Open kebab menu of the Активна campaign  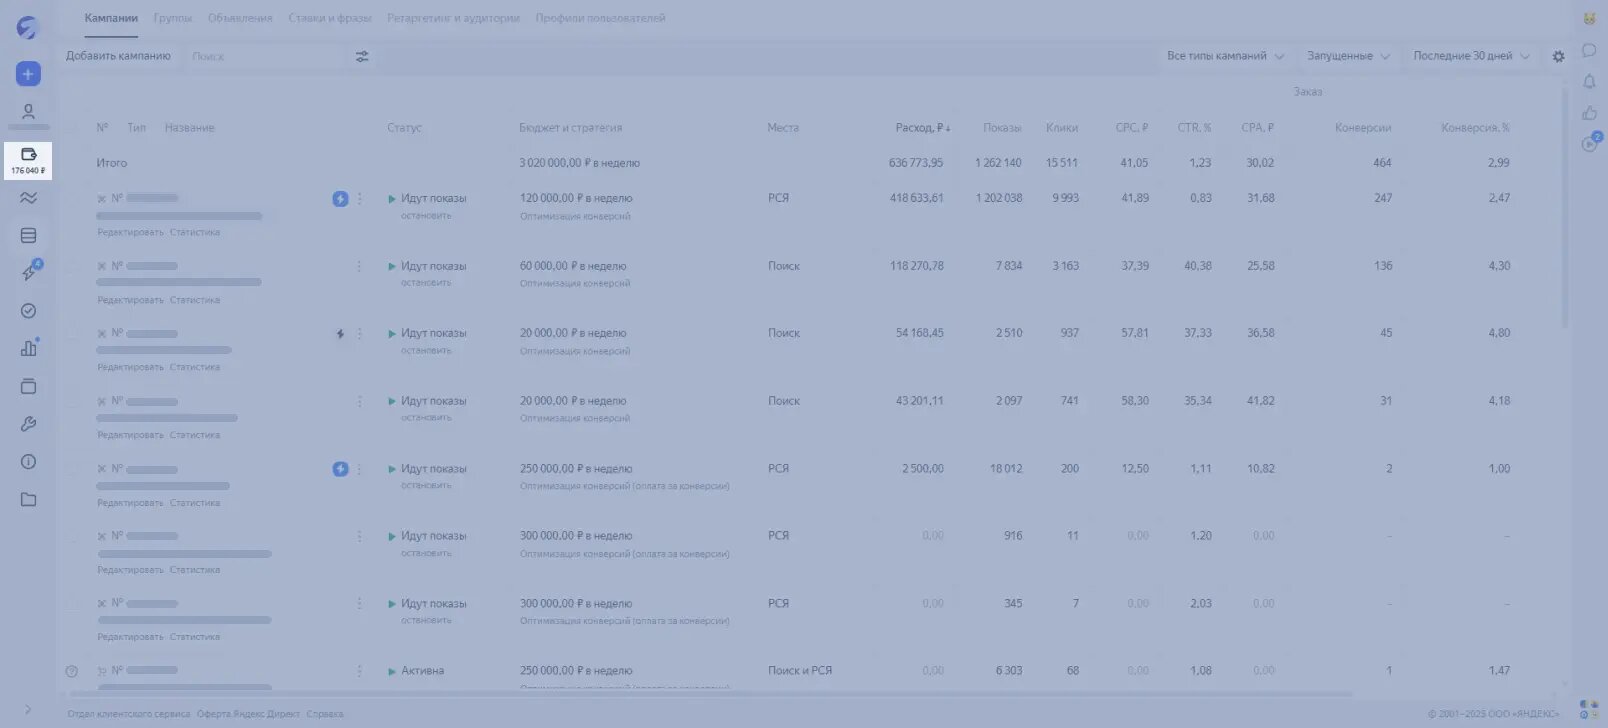pyautogui.click(x=360, y=671)
